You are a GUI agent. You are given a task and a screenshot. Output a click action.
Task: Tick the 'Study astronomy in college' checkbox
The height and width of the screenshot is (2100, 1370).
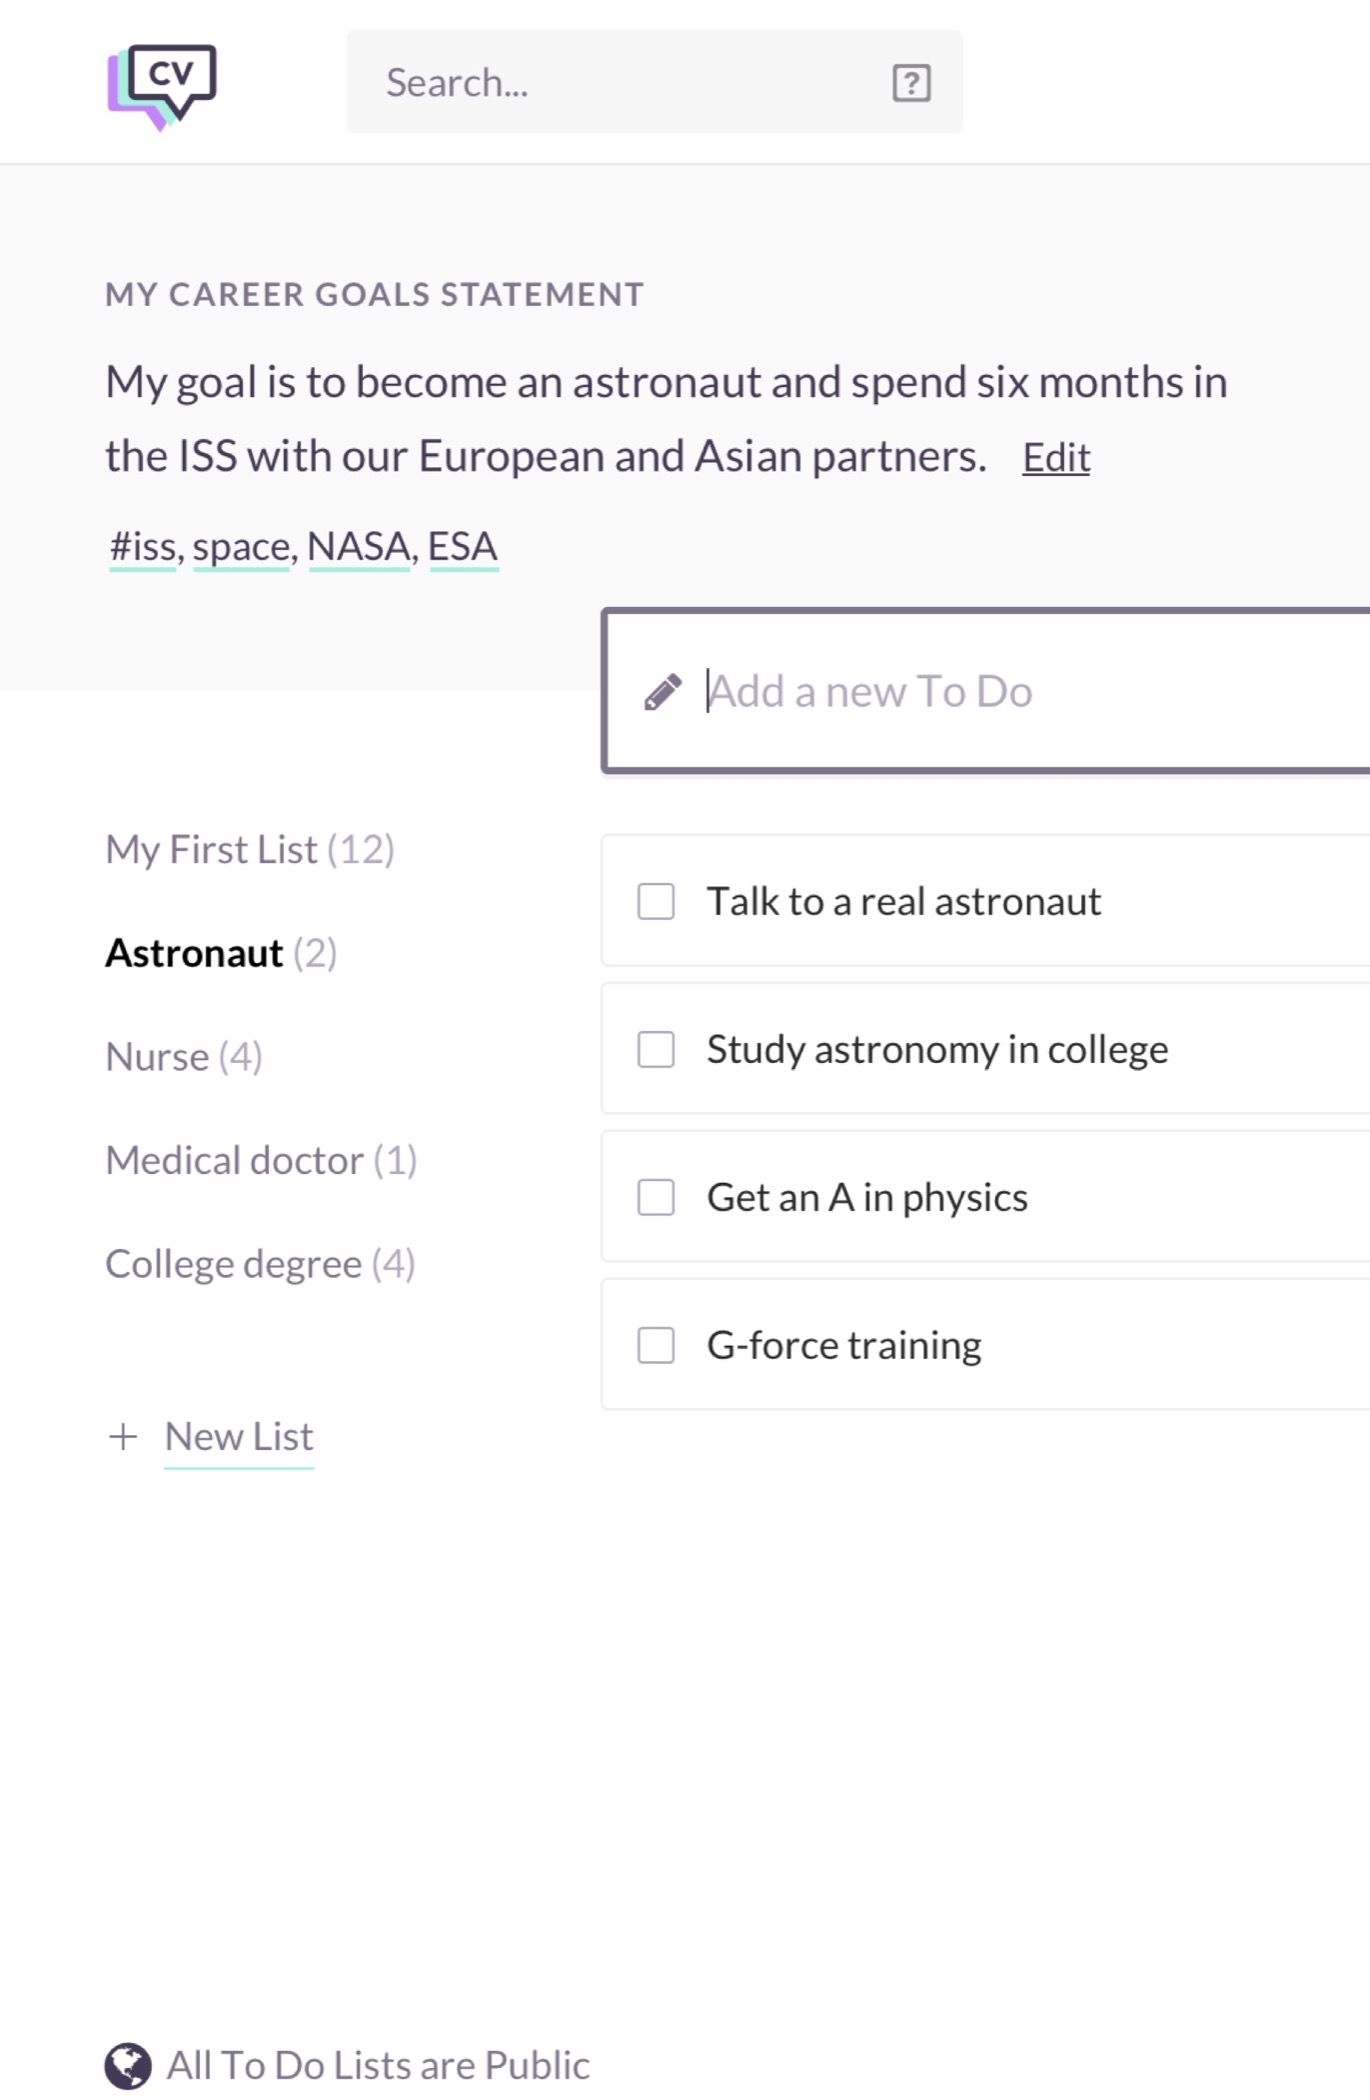(x=656, y=1049)
